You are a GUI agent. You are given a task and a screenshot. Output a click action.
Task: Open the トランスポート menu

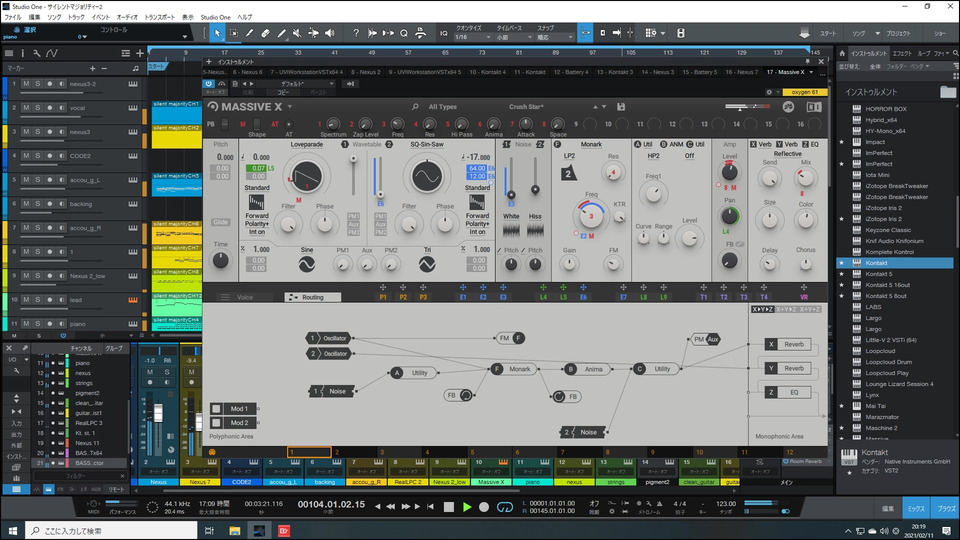159,17
